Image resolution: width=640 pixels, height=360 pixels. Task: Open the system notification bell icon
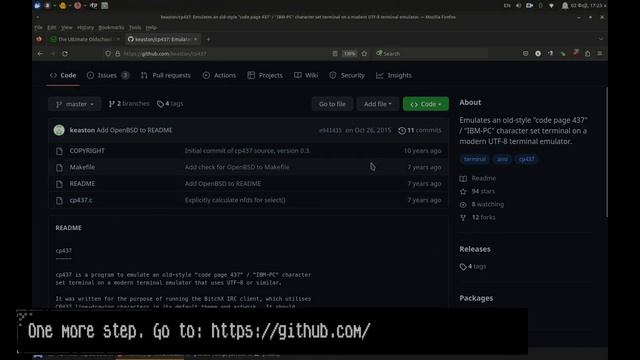point(565,6)
